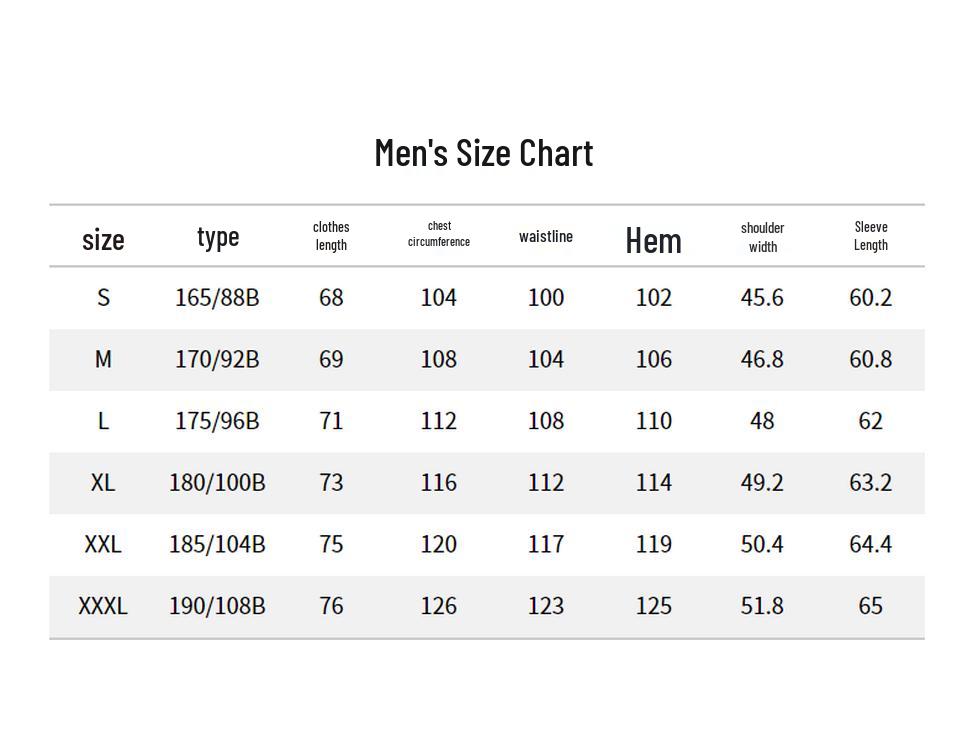974x731 pixels.
Task: Select the 46.8 shoulder width value
Action: [x=762, y=360]
